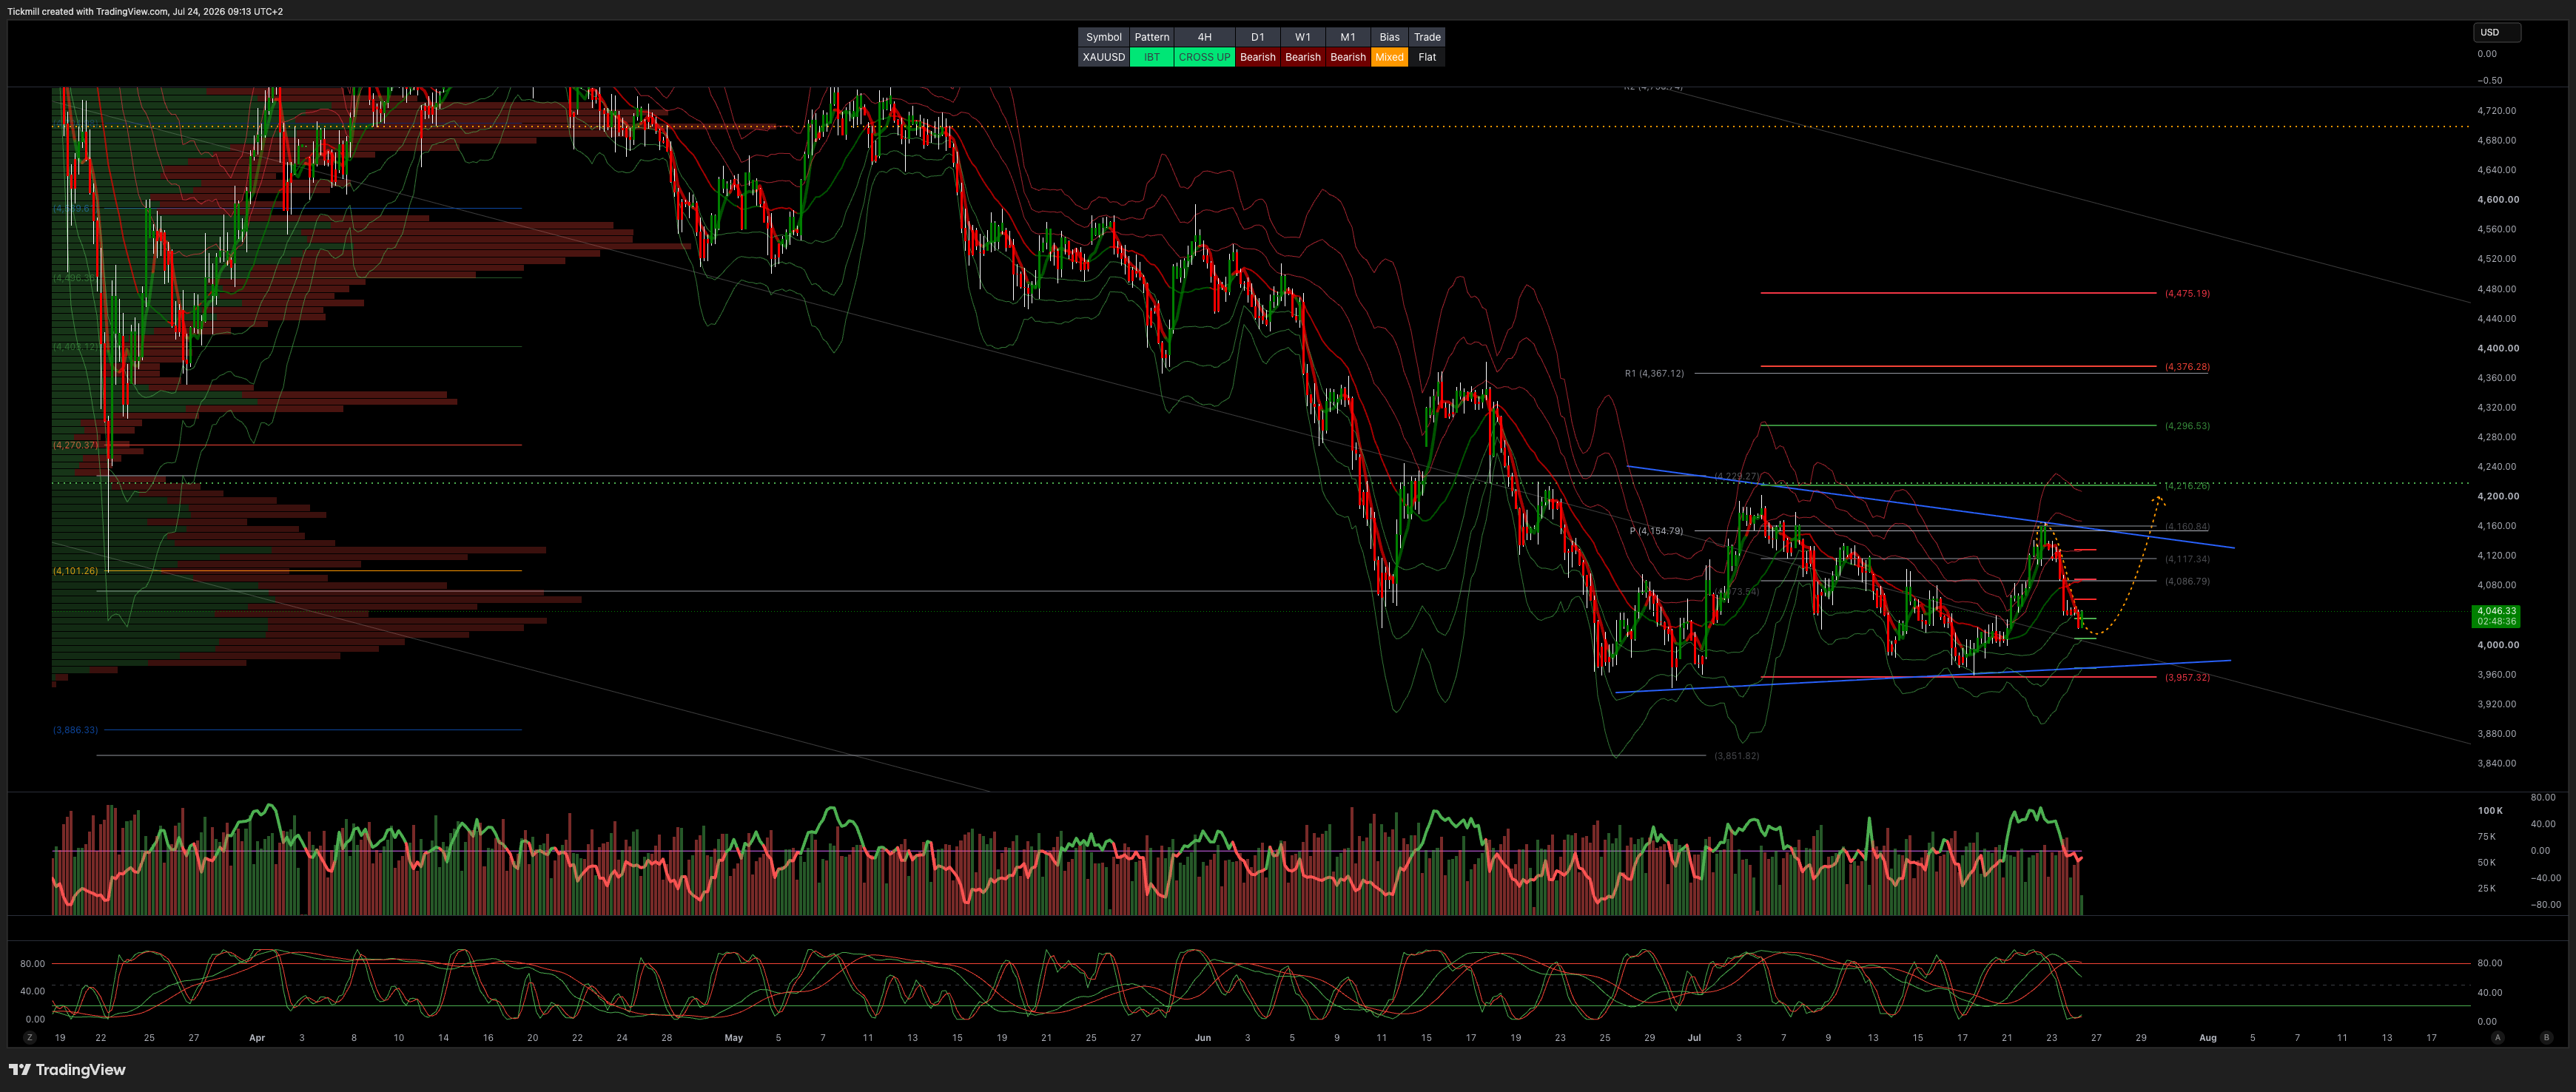This screenshot has width=2576, height=1092.
Task: Toggle the A auto-scale button
Action: (2497, 1038)
